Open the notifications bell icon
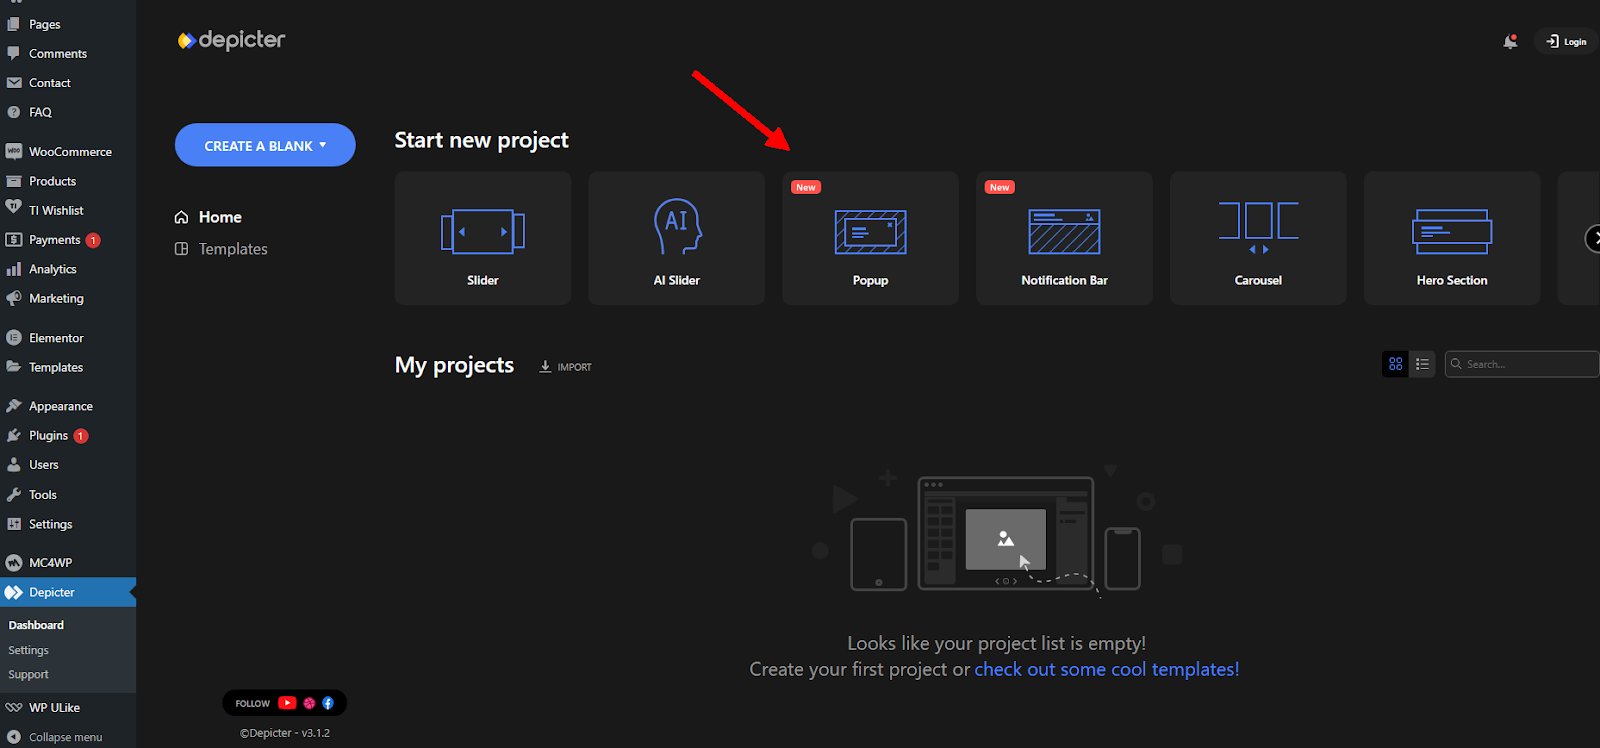1600x748 pixels. [x=1510, y=41]
